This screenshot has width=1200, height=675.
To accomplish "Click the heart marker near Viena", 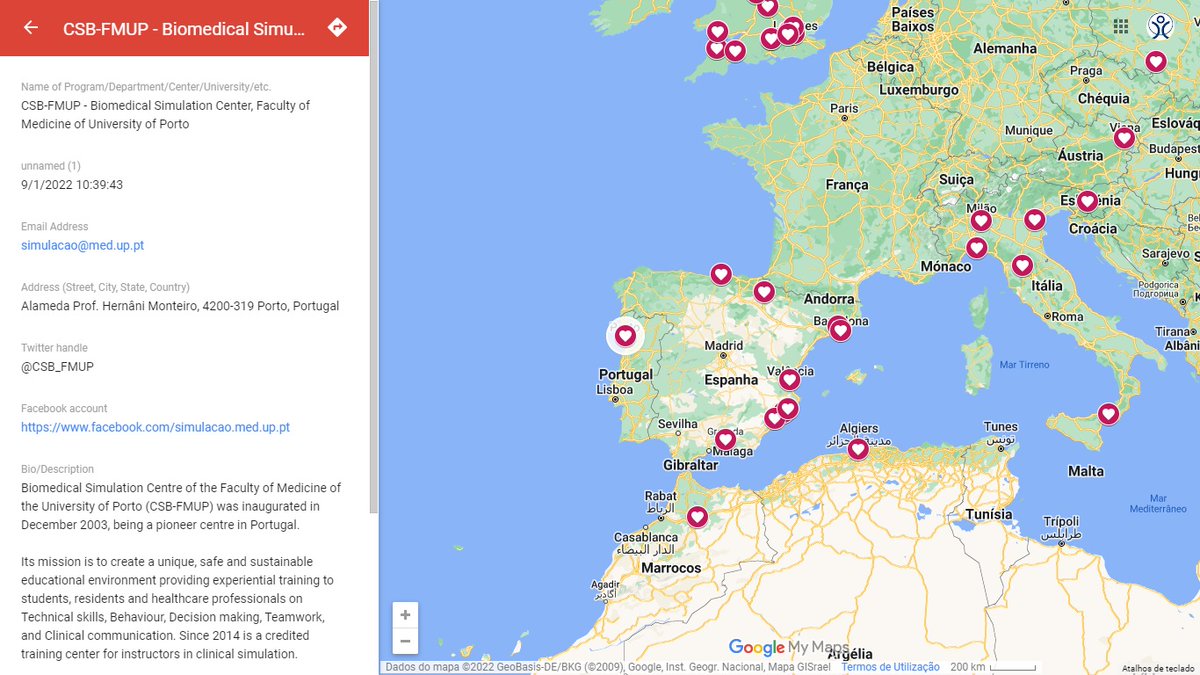I will 1124,138.
